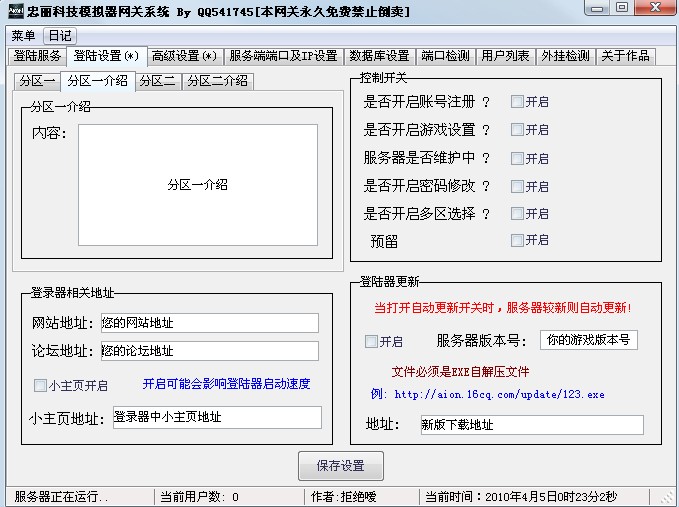Screen dimensions: 679x507
Task: Go to the 数据库设置 tab
Action: tap(379, 56)
